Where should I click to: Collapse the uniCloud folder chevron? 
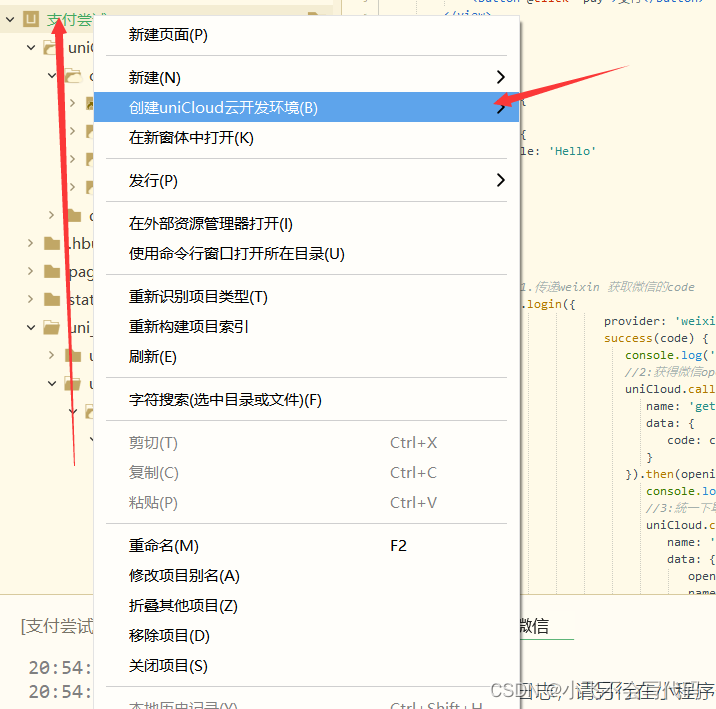[x=31, y=47]
